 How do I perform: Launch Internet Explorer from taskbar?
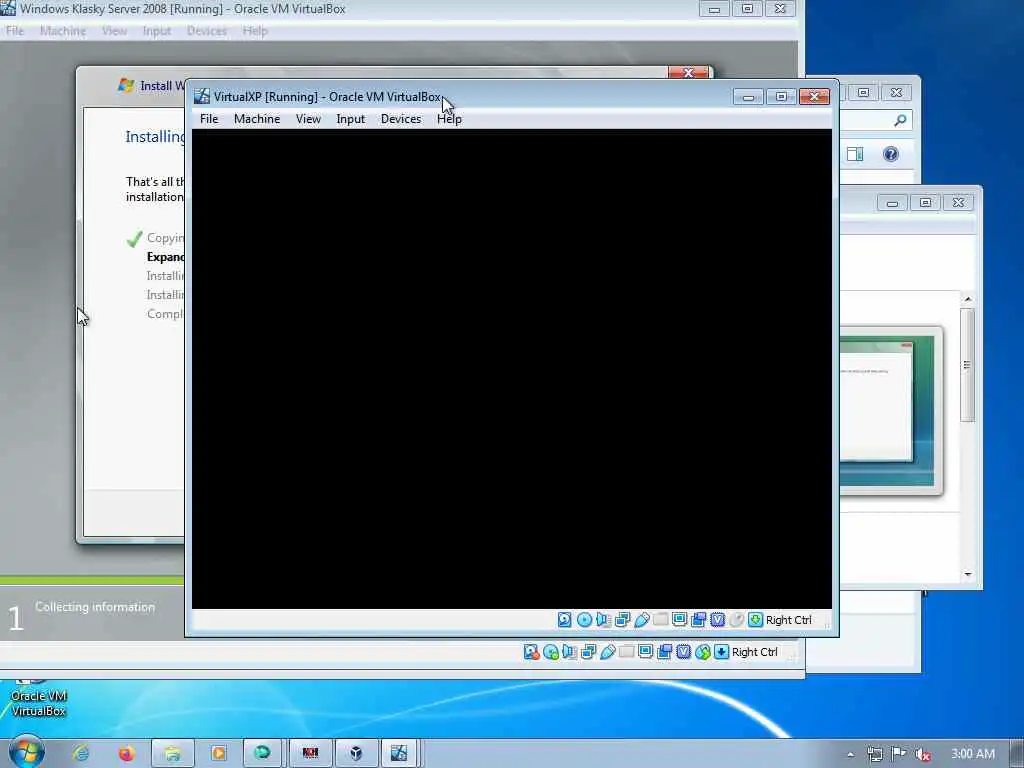(80, 754)
